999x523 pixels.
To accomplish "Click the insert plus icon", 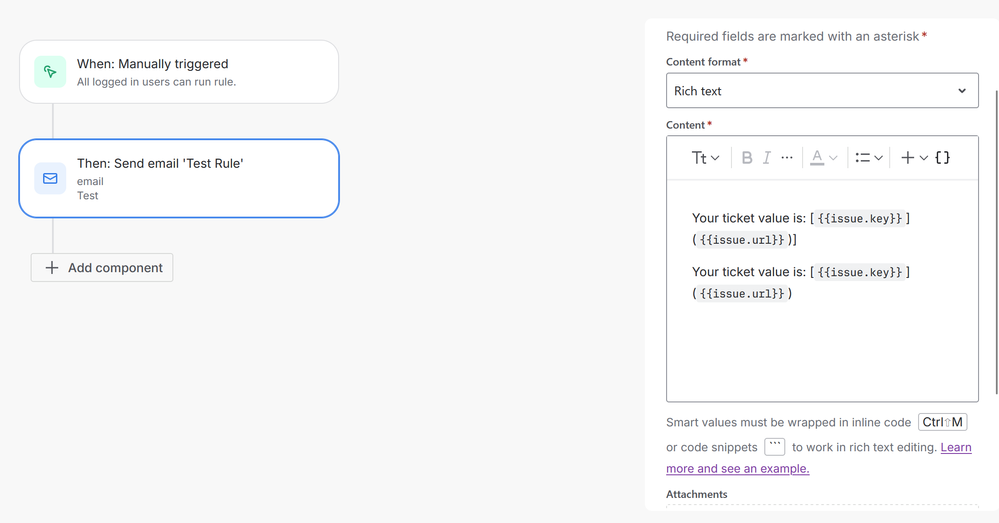I will point(908,158).
